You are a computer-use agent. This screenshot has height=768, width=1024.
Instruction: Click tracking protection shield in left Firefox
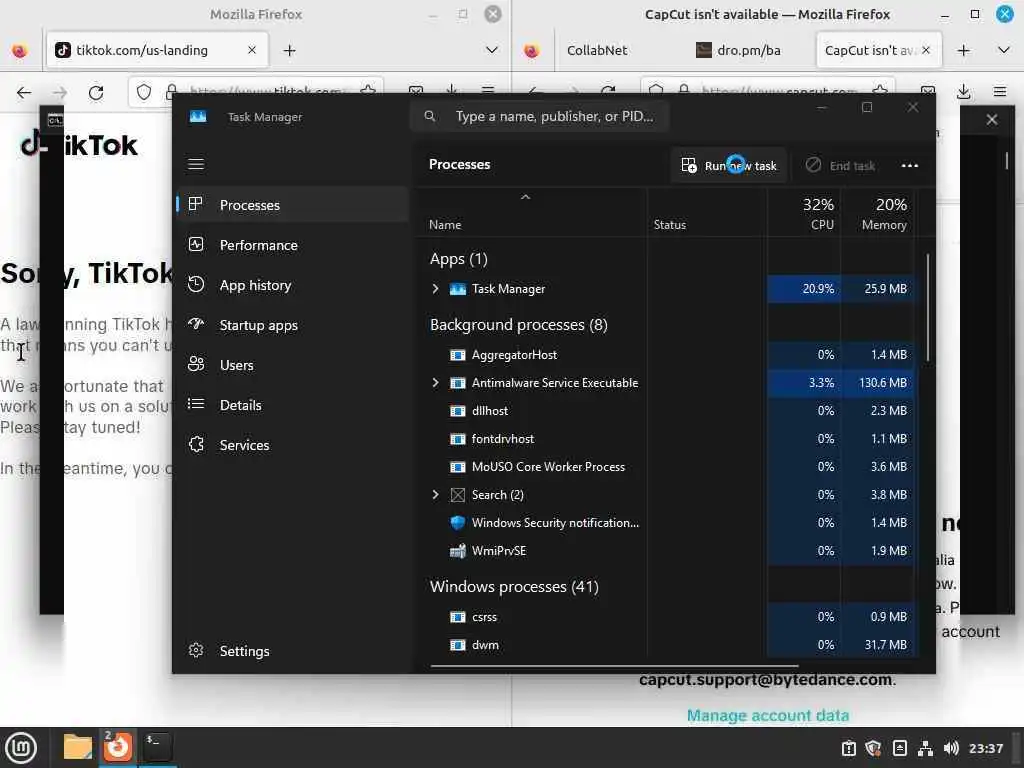tap(144, 92)
